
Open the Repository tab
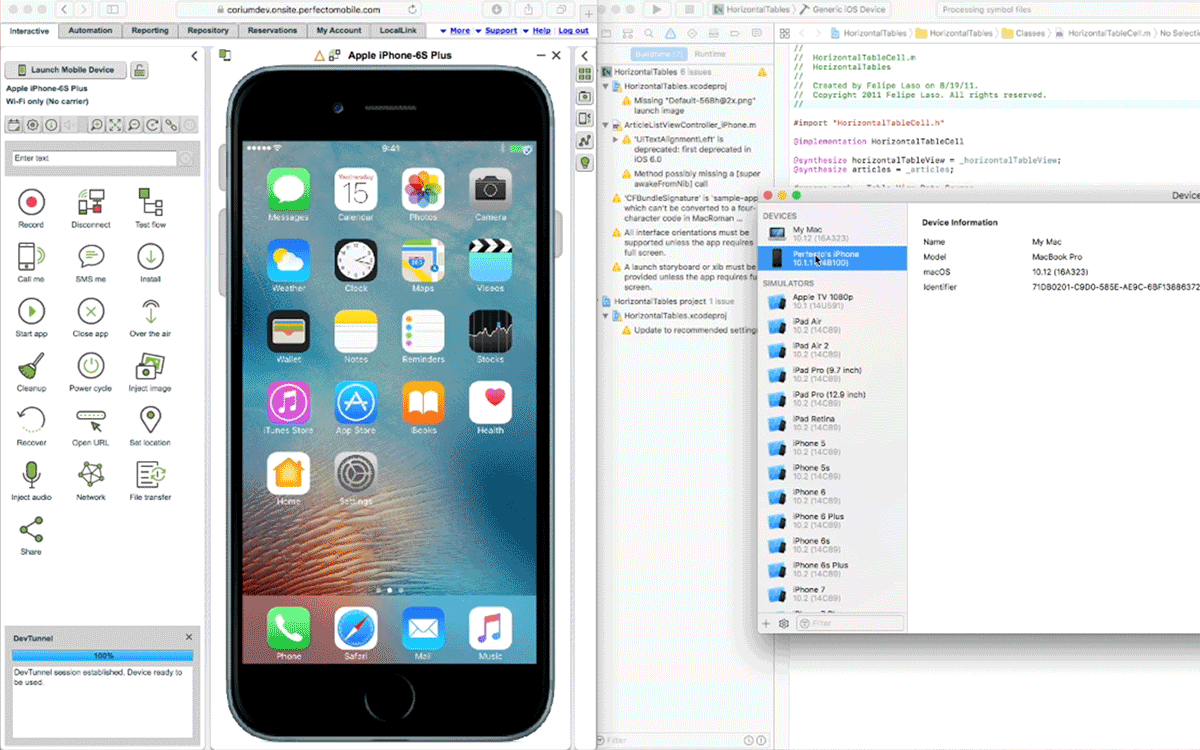point(208,31)
